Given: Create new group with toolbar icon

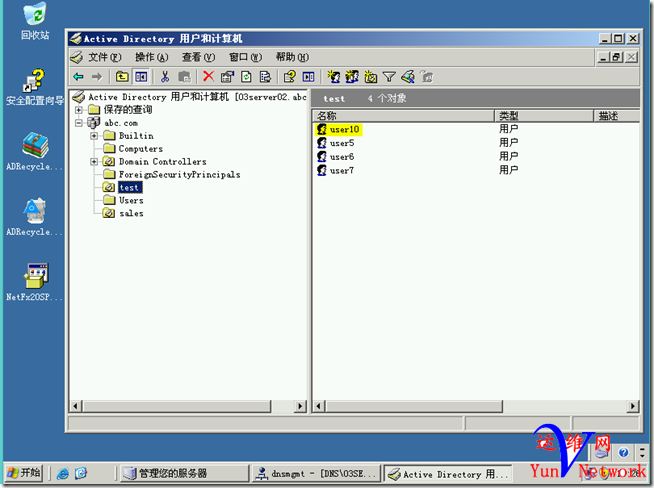Looking at the screenshot, I should [352, 77].
